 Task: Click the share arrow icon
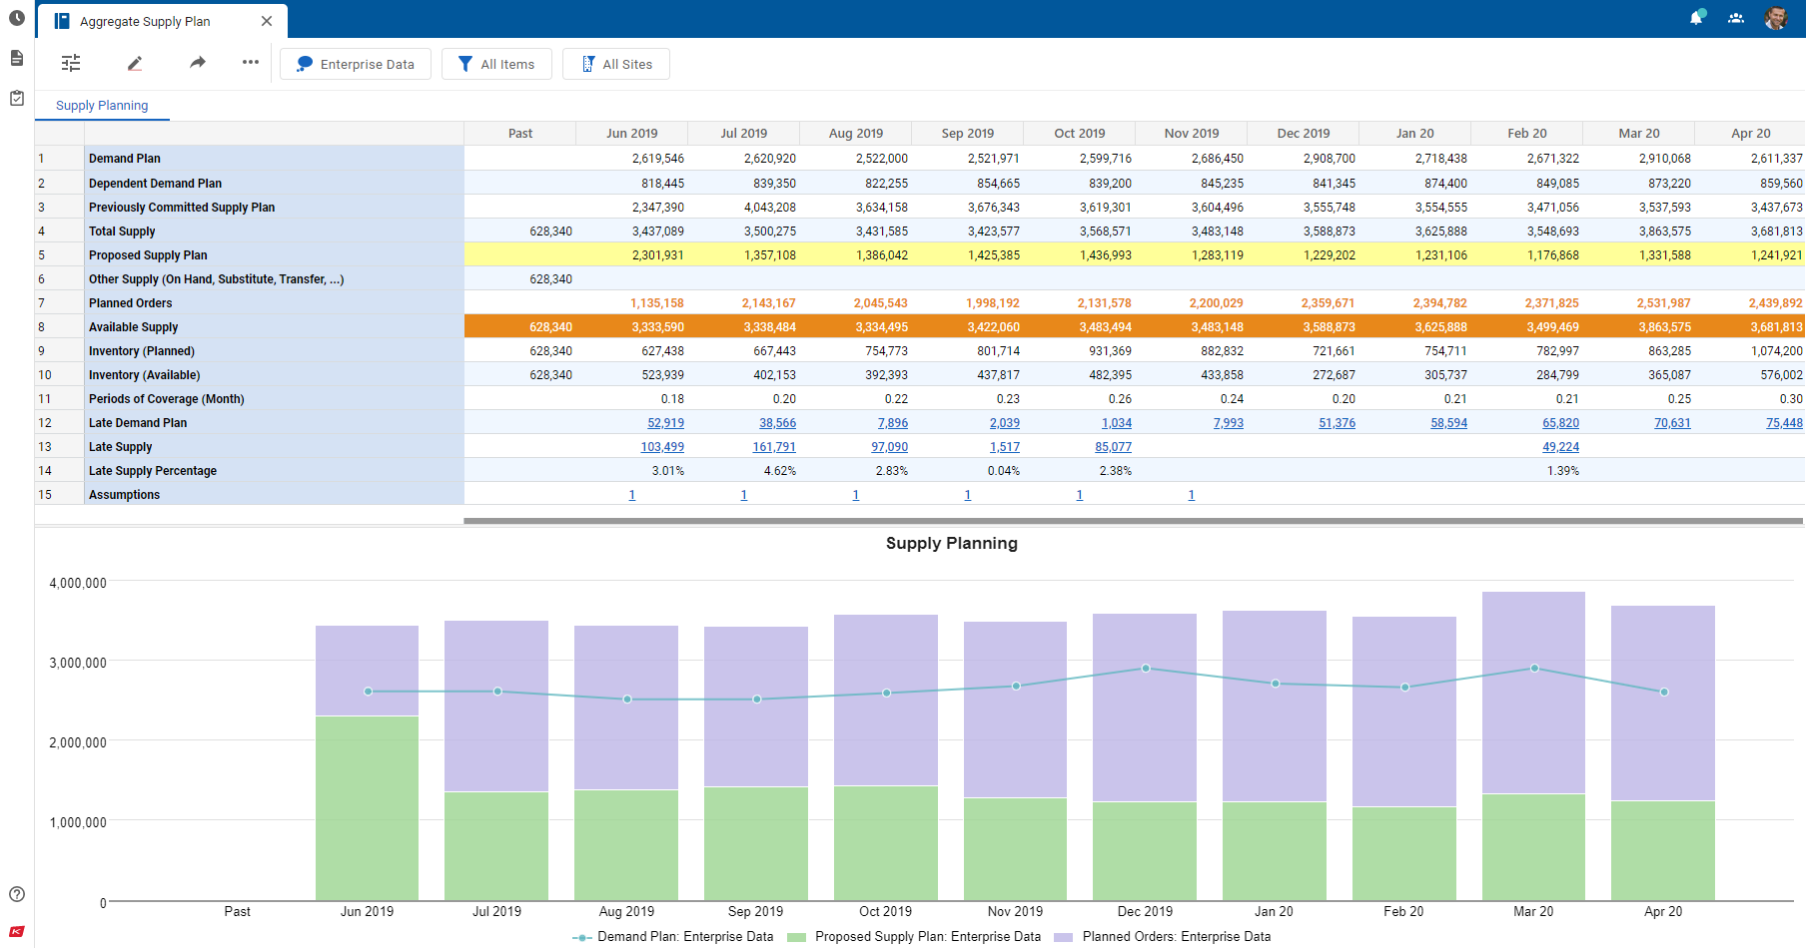(x=198, y=63)
